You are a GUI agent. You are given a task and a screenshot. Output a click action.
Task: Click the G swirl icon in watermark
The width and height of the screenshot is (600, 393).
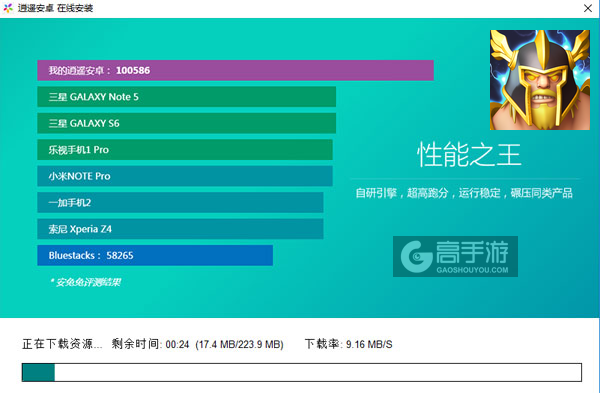pos(417,256)
